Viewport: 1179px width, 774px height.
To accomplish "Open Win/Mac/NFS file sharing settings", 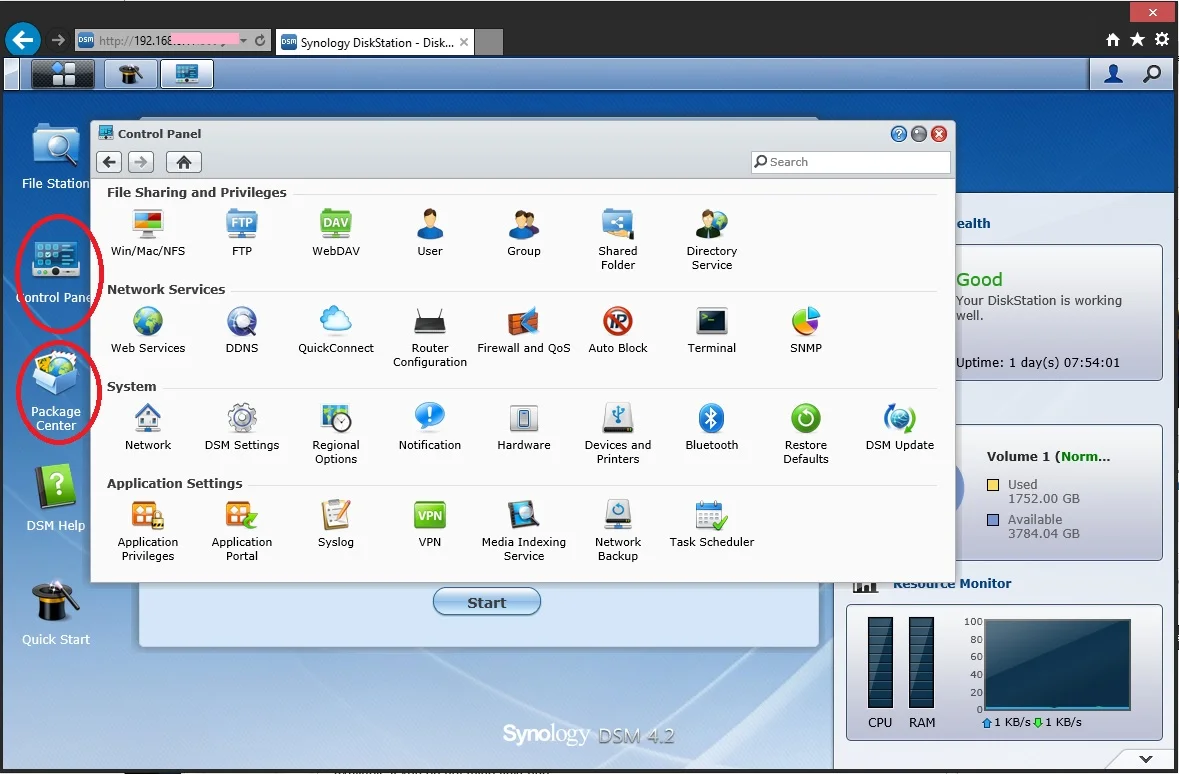I will pos(147,232).
